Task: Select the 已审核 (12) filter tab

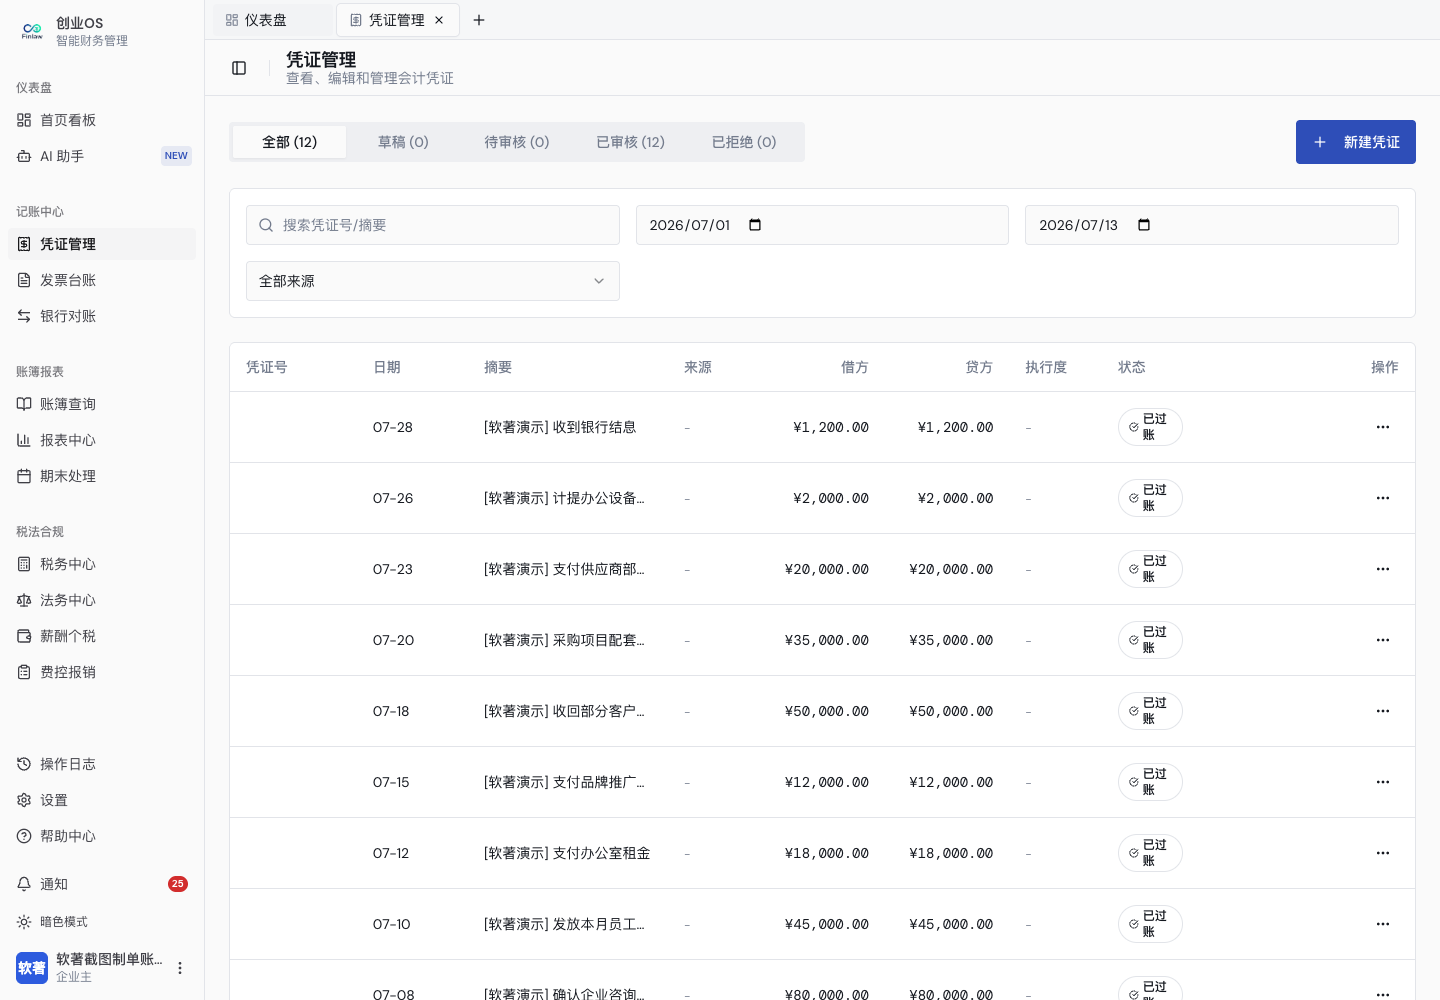Action: 631,142
